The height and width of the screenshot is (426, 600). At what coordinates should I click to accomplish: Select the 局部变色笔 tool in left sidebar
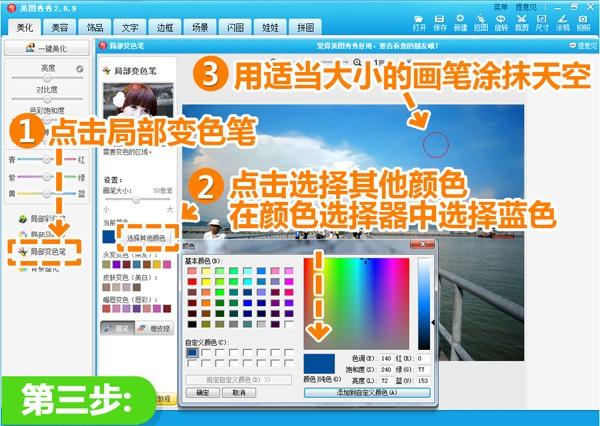tap(43, 251)
